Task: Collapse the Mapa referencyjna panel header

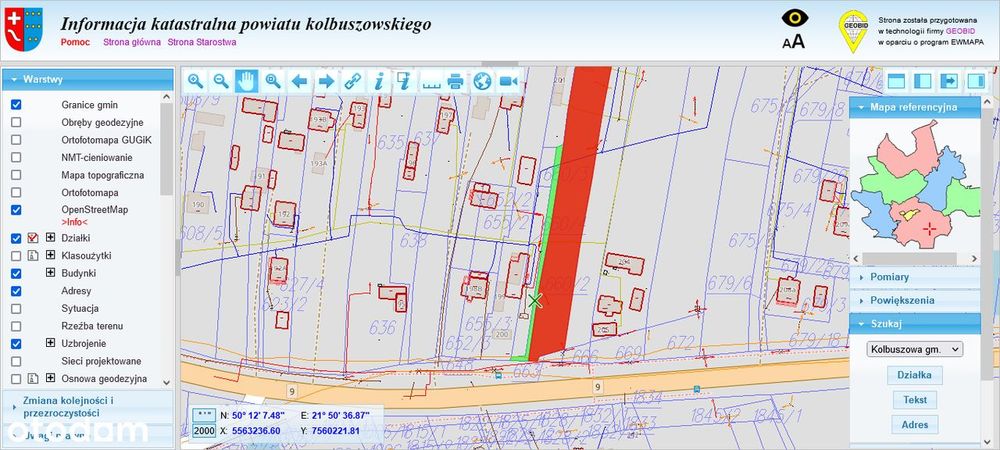Action: [x=915, y=107]
